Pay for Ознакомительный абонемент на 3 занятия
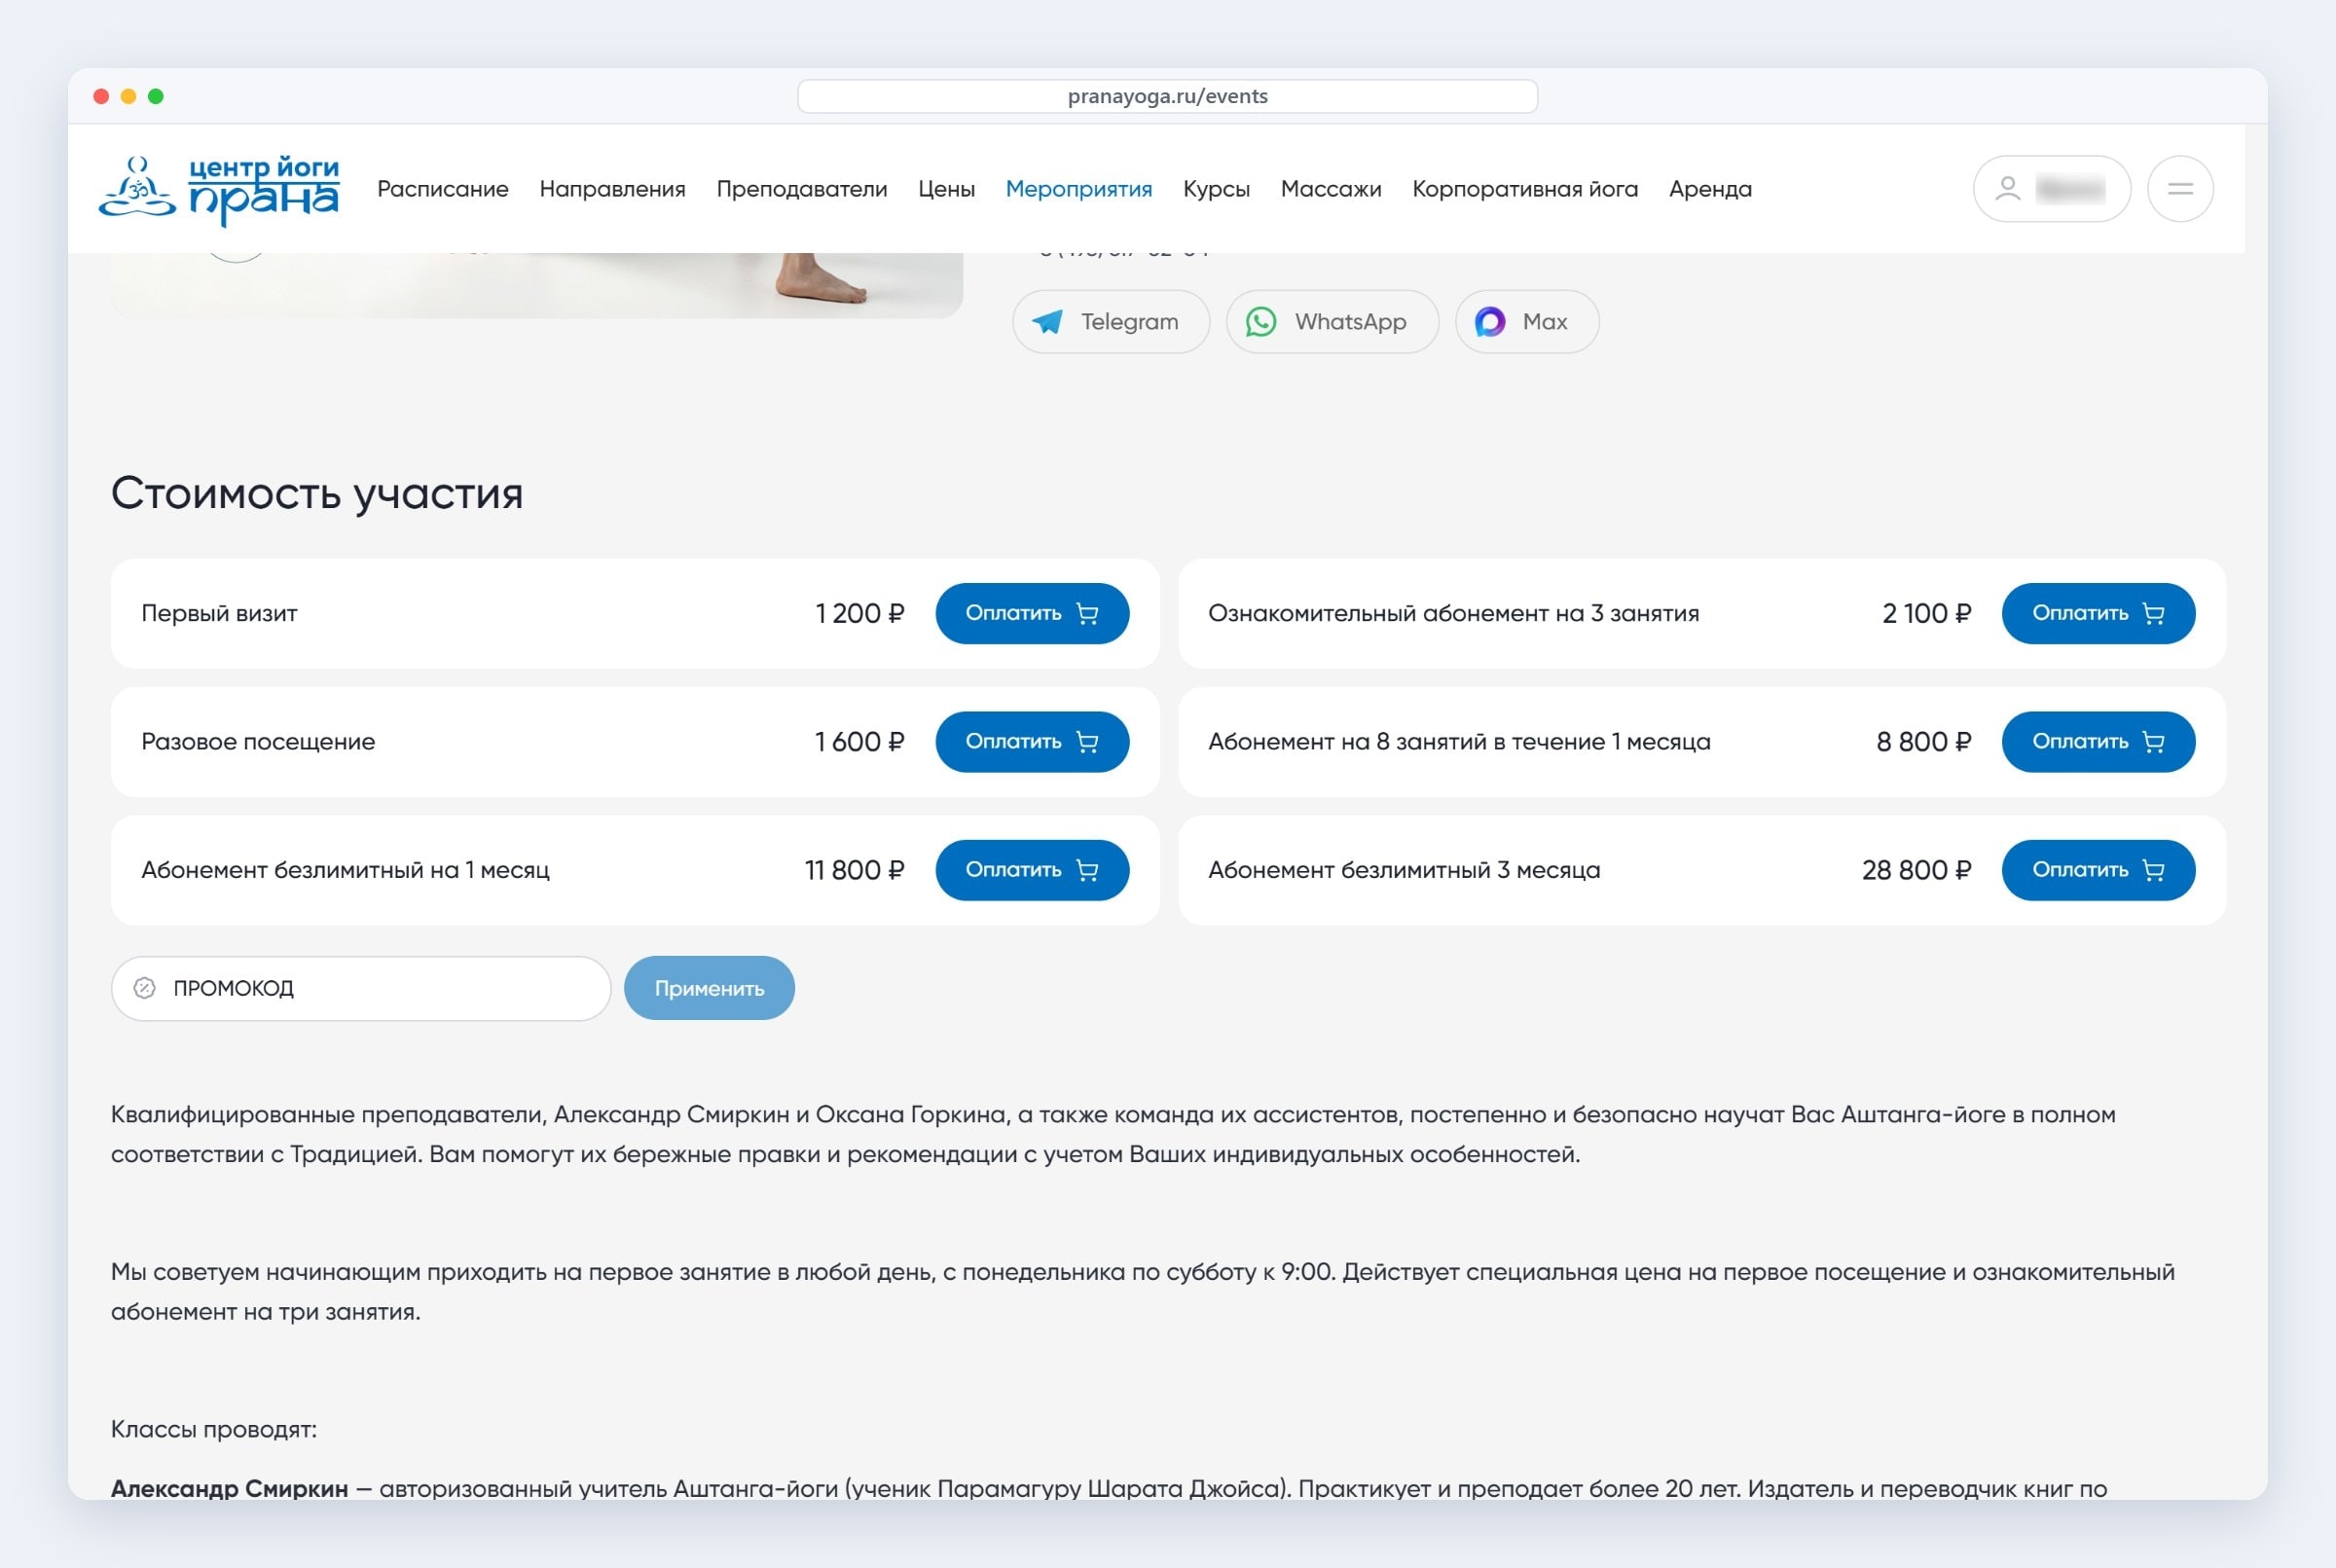The width and height of the screenshot is (2336, 1568). coord(2098,613)
